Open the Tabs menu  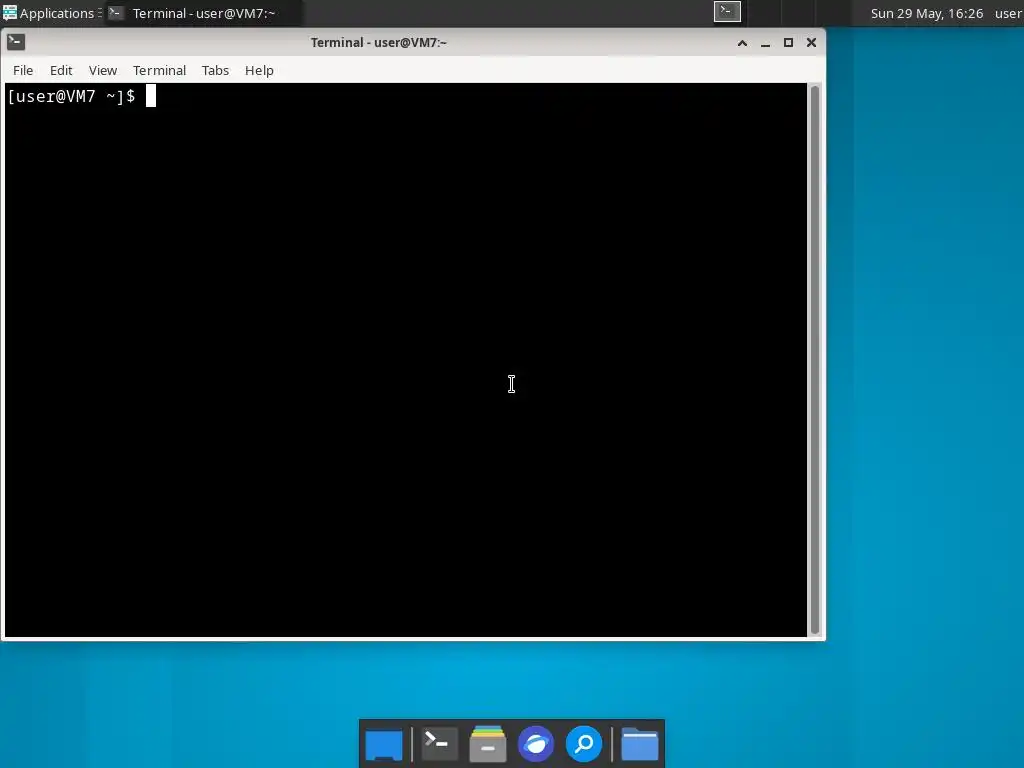pyautogui.click(x=215, y=71)
